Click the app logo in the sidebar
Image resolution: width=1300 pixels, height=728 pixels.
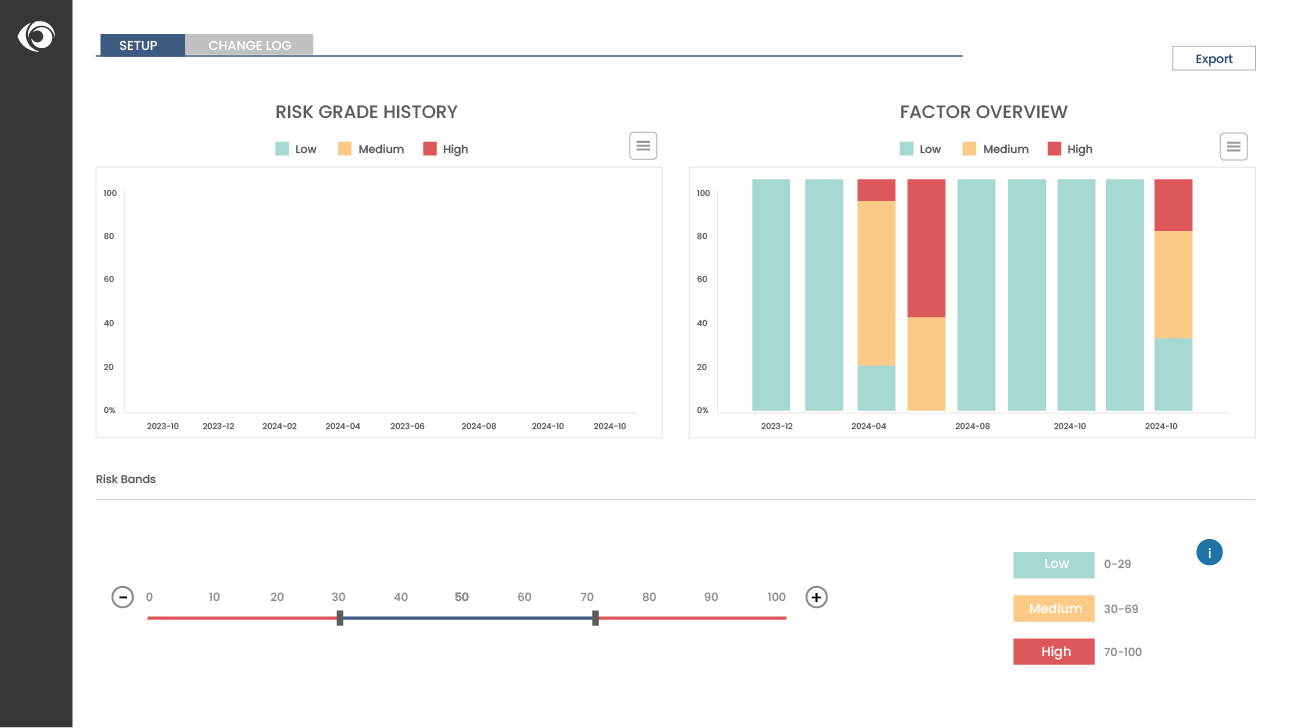36,36
